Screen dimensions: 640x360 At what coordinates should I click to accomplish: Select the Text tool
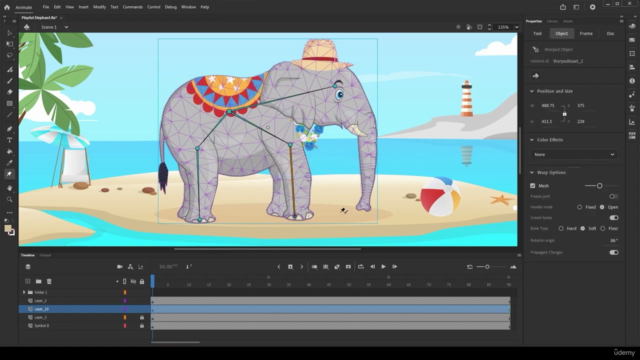pos(9,140)
